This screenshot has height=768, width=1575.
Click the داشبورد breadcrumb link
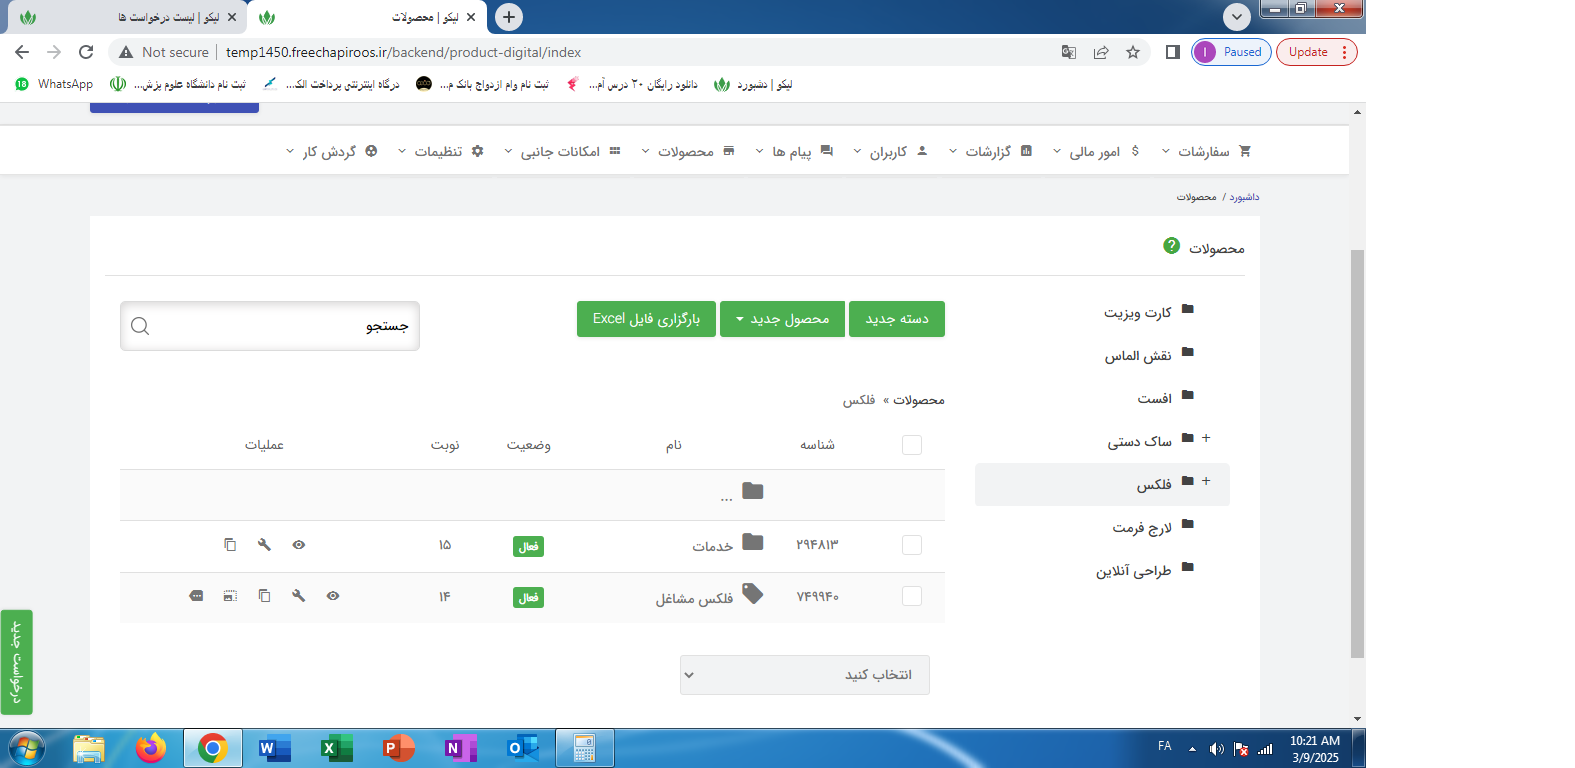click(1244, 197)
